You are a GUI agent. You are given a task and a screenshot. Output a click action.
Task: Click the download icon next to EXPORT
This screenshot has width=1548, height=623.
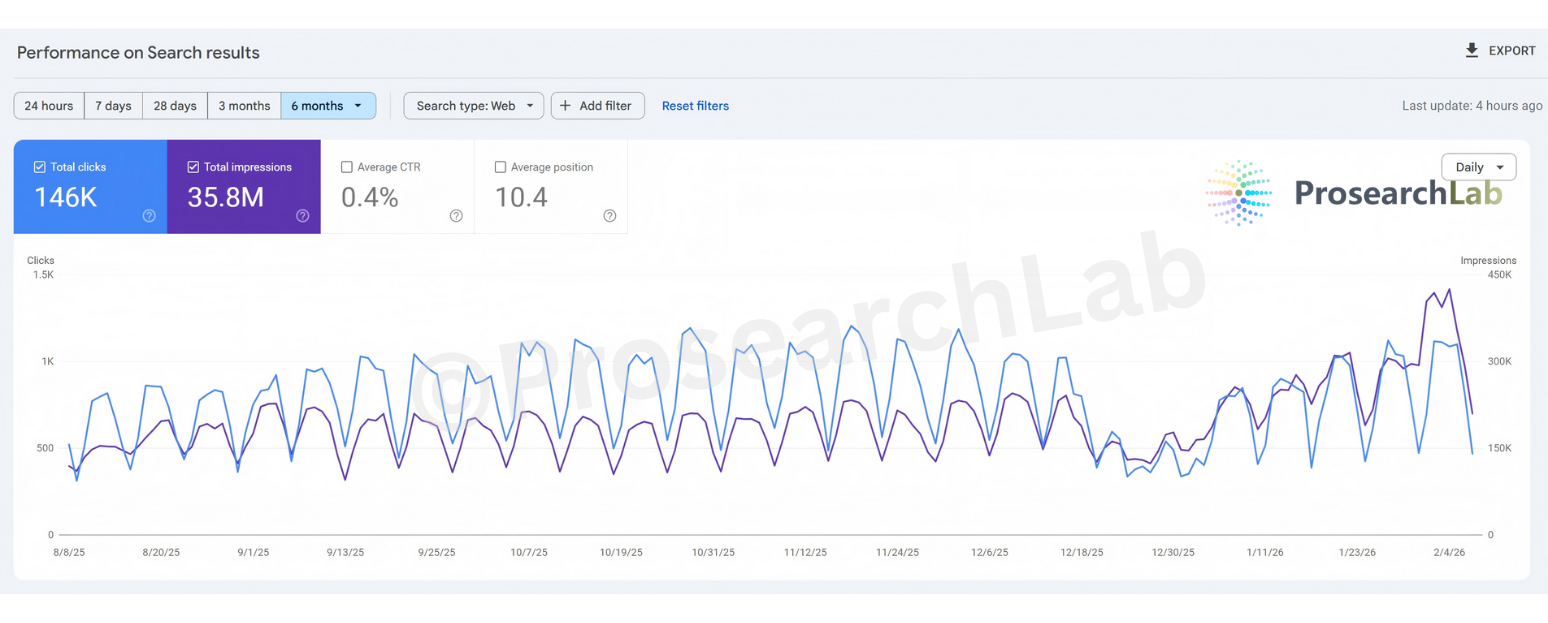[1470, 51]
